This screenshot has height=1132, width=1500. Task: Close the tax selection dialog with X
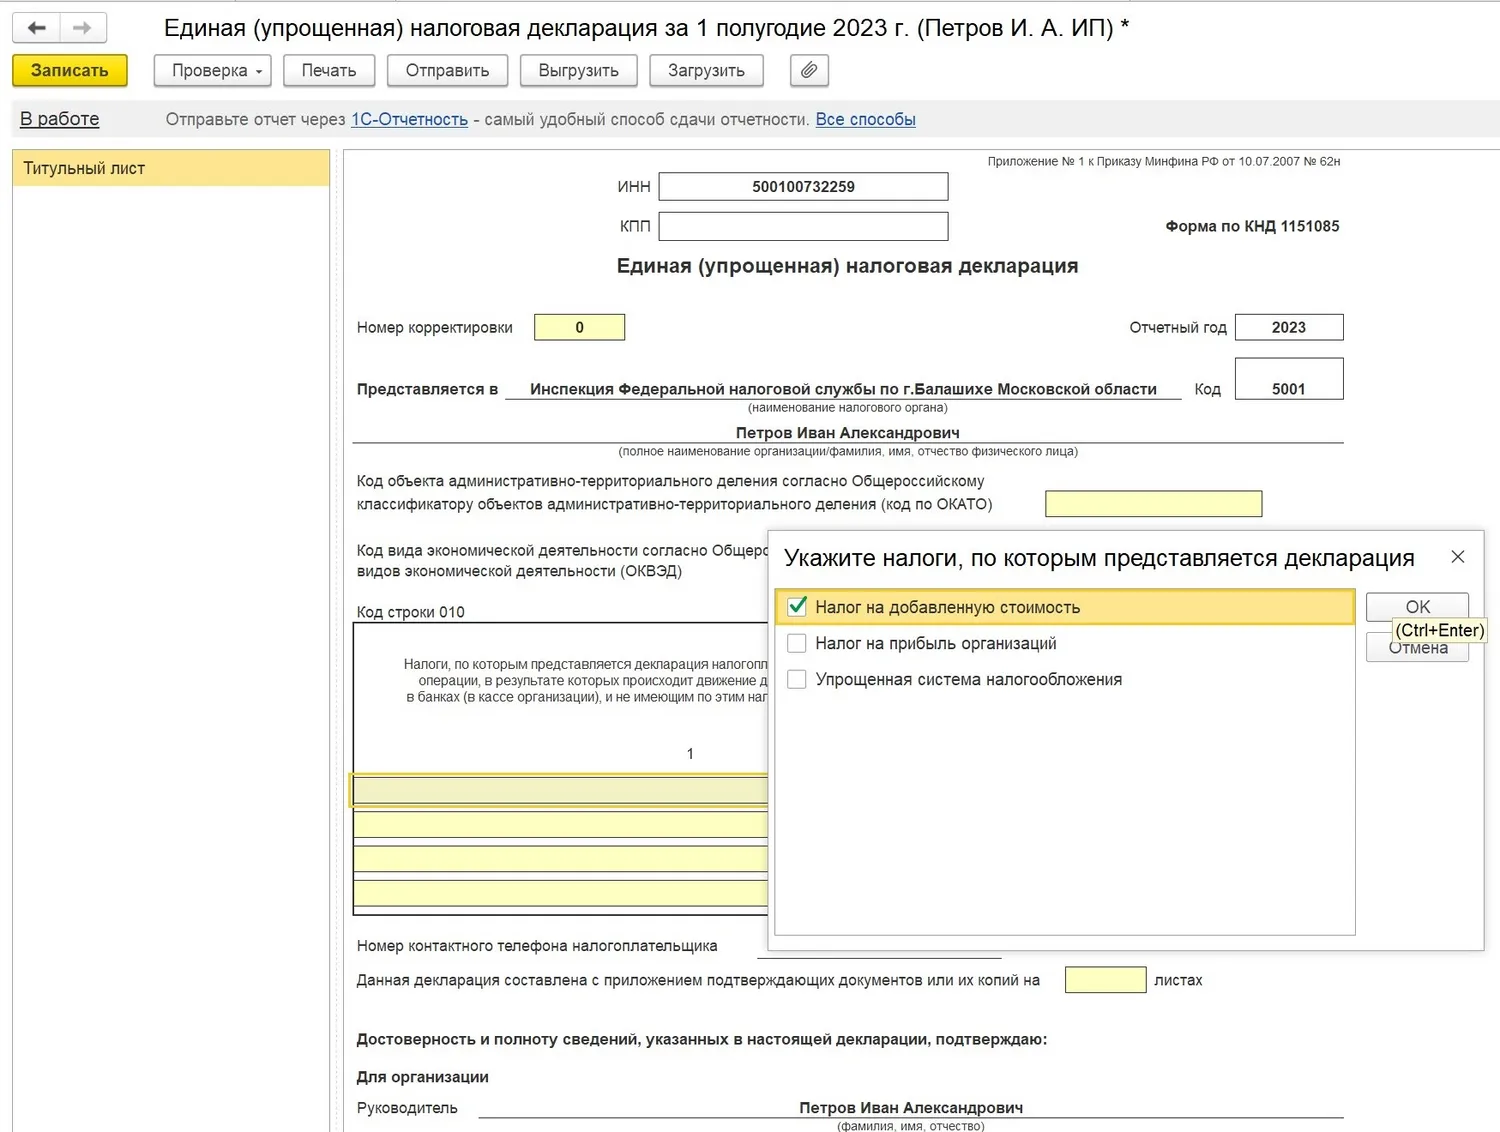pyautogui.click(x=1458, y=557)
